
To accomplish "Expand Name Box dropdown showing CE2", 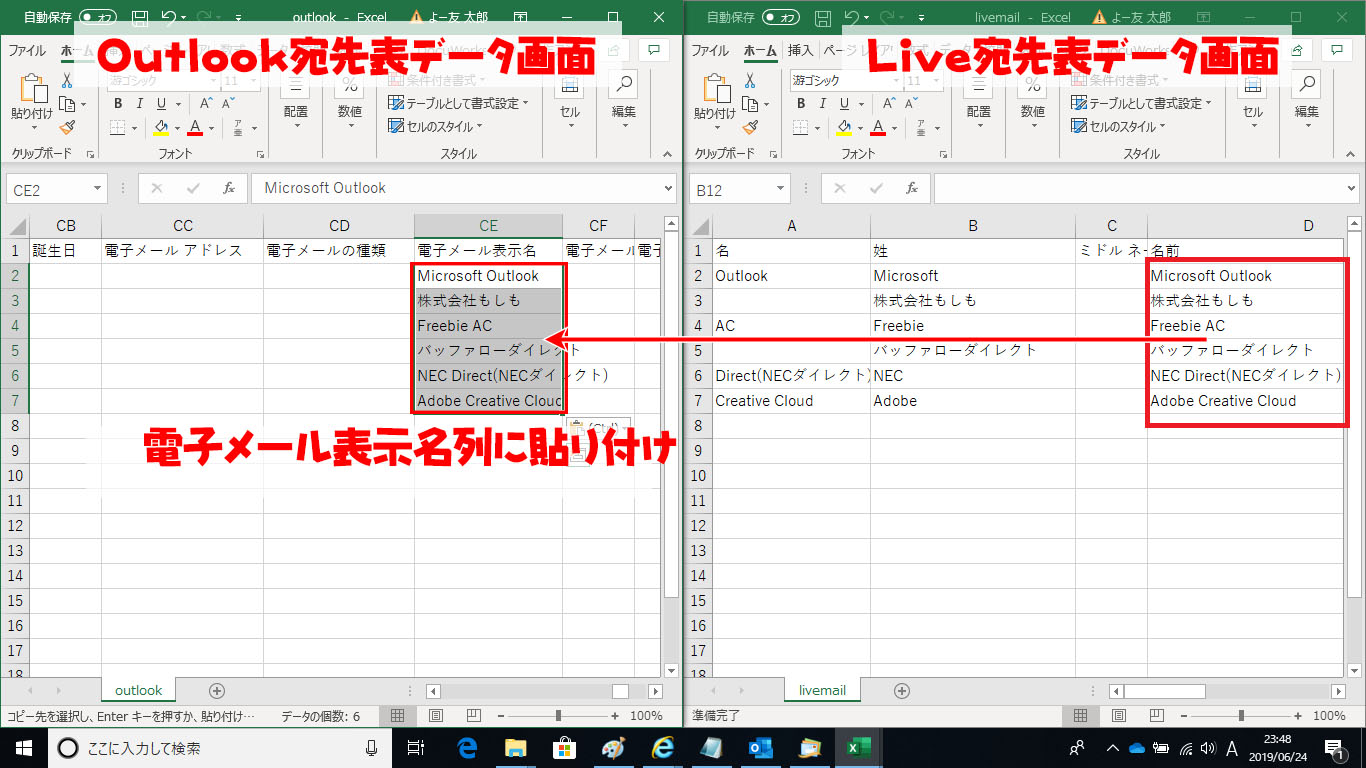I will coord(97,188).
